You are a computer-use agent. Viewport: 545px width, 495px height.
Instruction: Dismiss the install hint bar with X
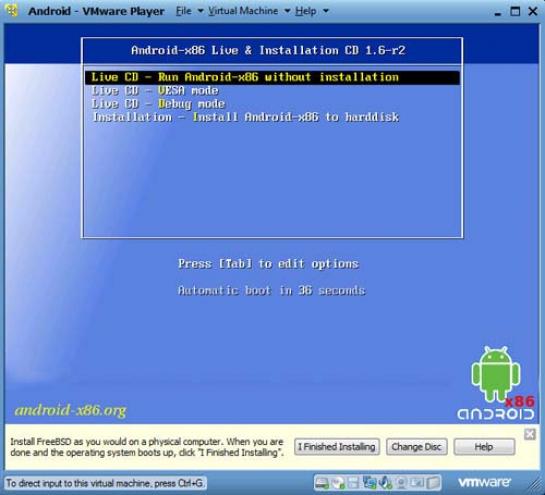coord(530,434)
